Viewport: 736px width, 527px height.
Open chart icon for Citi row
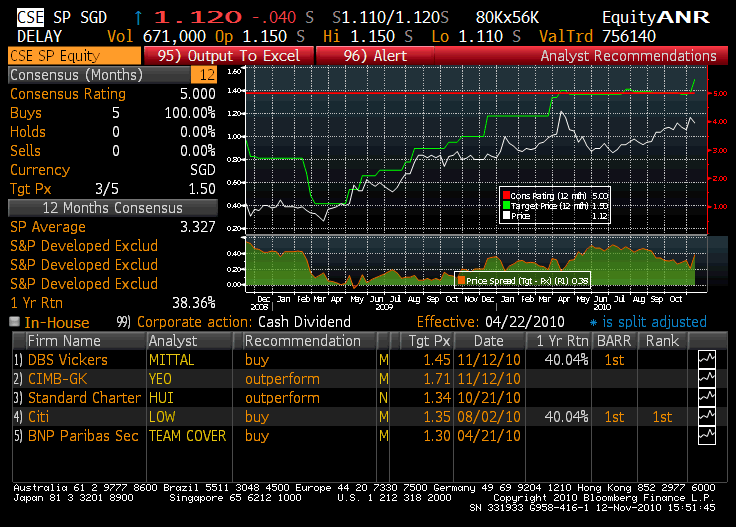[x=706, y=416]
